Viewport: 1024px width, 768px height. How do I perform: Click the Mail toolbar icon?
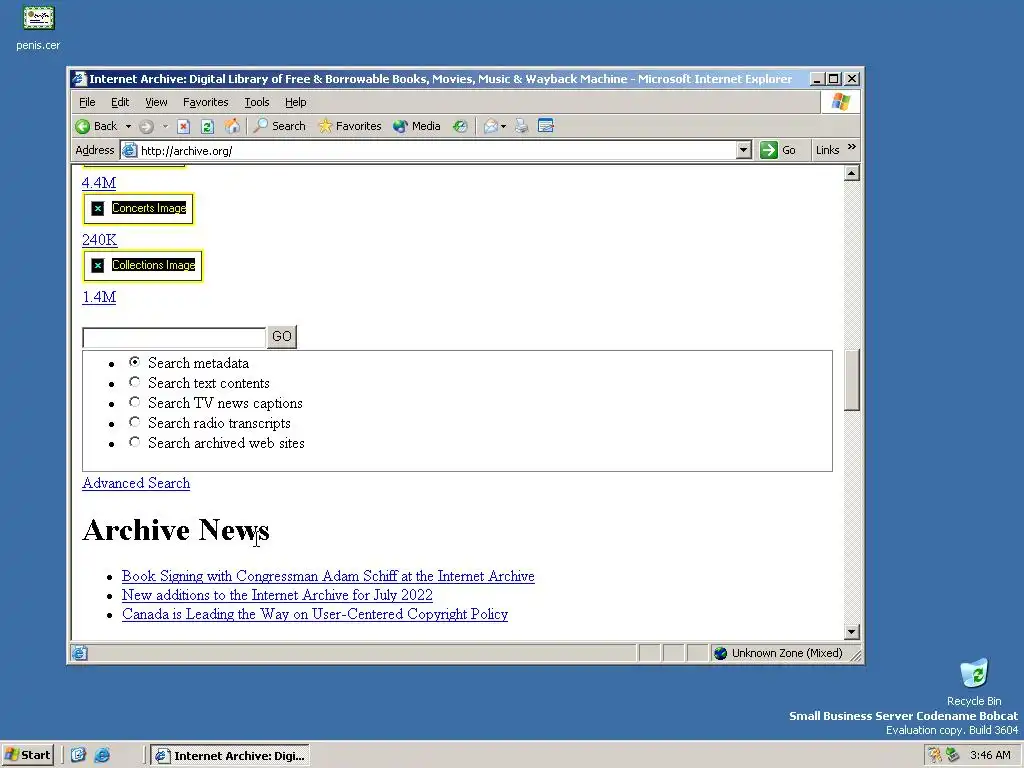click(x=490, y=126)
